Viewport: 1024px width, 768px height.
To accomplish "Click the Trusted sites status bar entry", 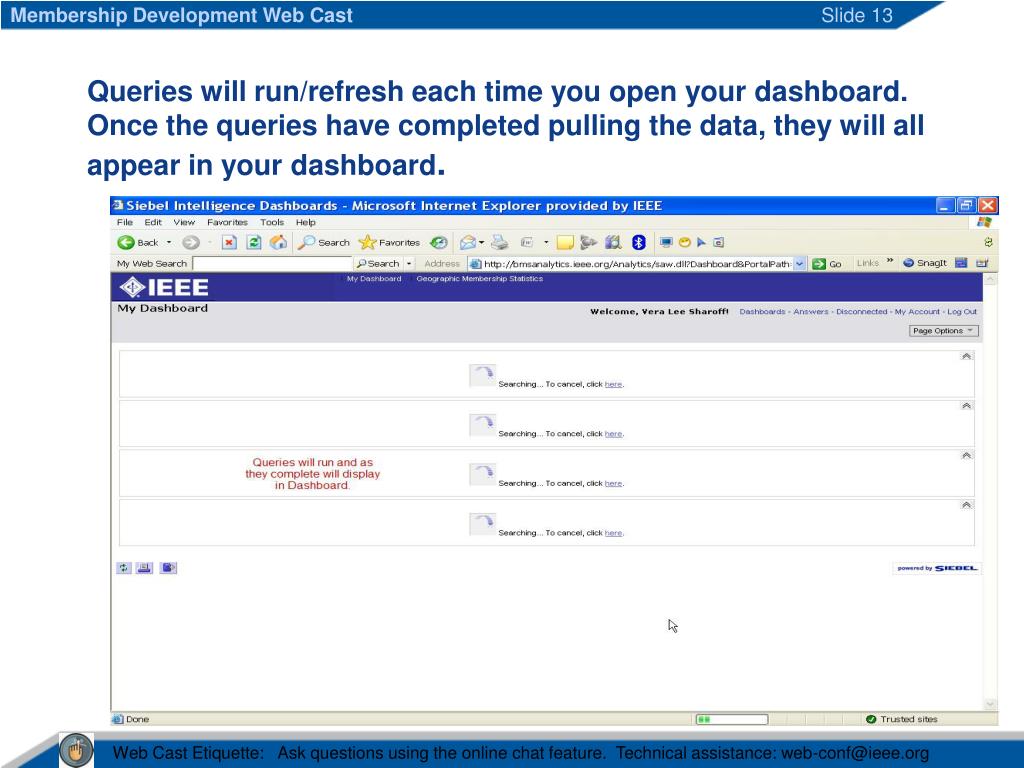I will (x=902, y=720).
